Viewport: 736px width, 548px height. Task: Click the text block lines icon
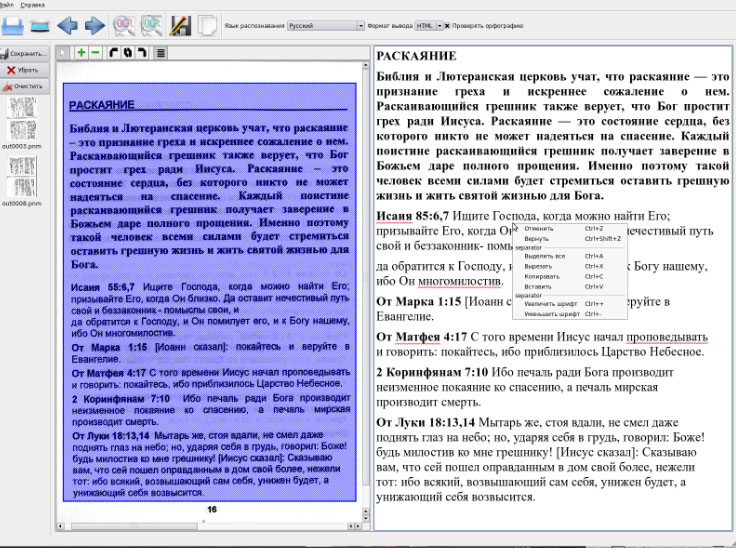point(161,51)
